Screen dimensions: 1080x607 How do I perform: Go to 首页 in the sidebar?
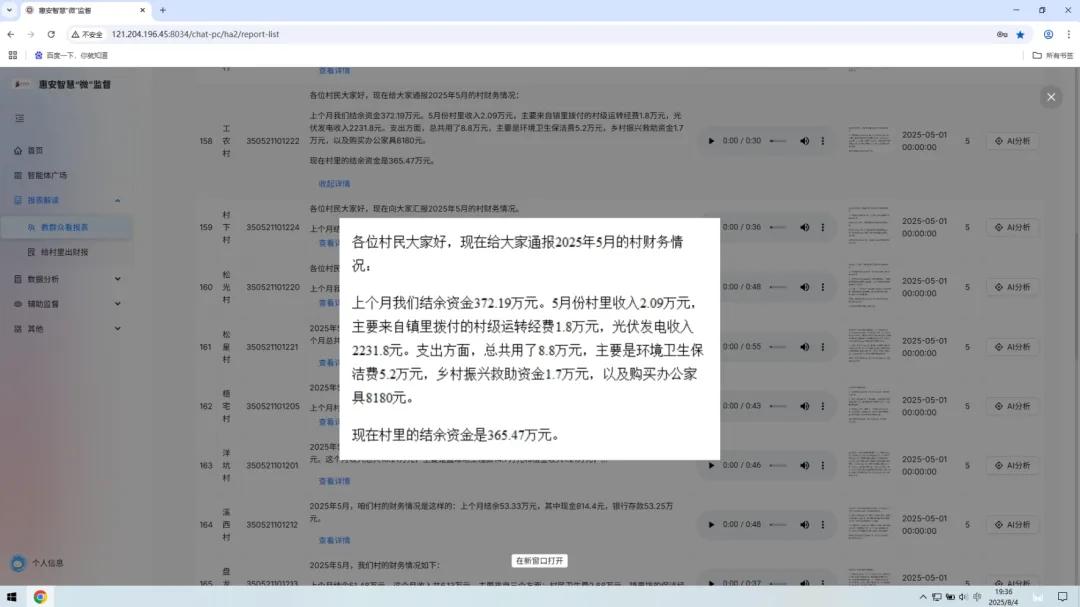(35, 150)
